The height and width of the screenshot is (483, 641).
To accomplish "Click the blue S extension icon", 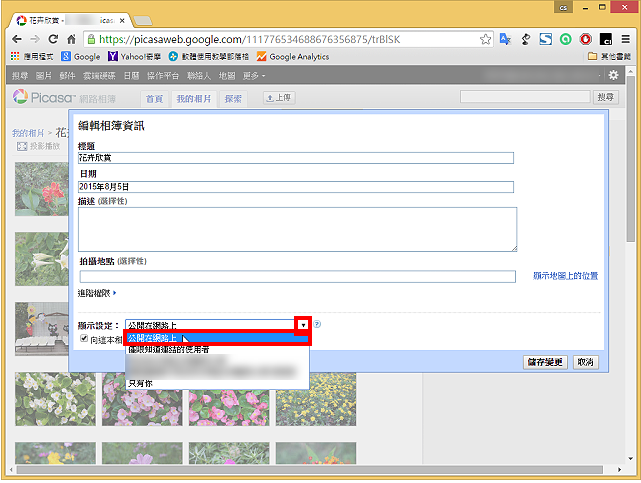I will pyautogui.click(x=545, y=39).
